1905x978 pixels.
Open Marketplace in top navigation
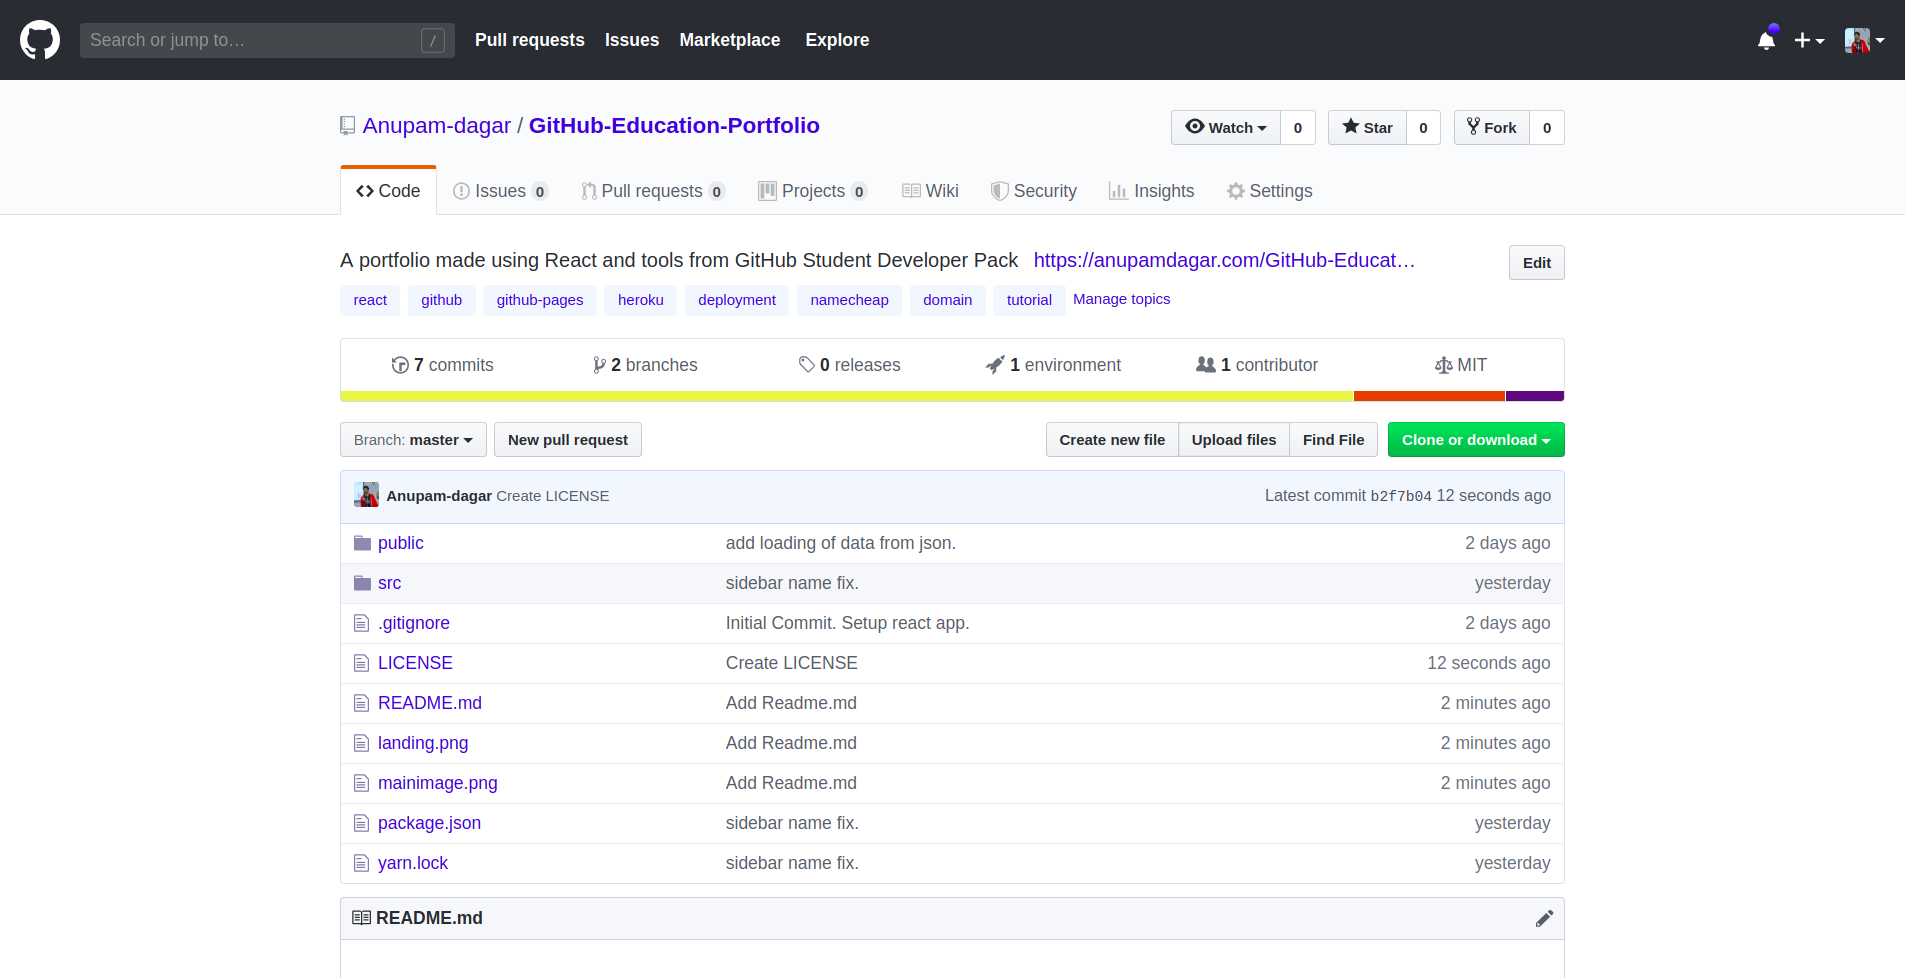pos(730,40)
